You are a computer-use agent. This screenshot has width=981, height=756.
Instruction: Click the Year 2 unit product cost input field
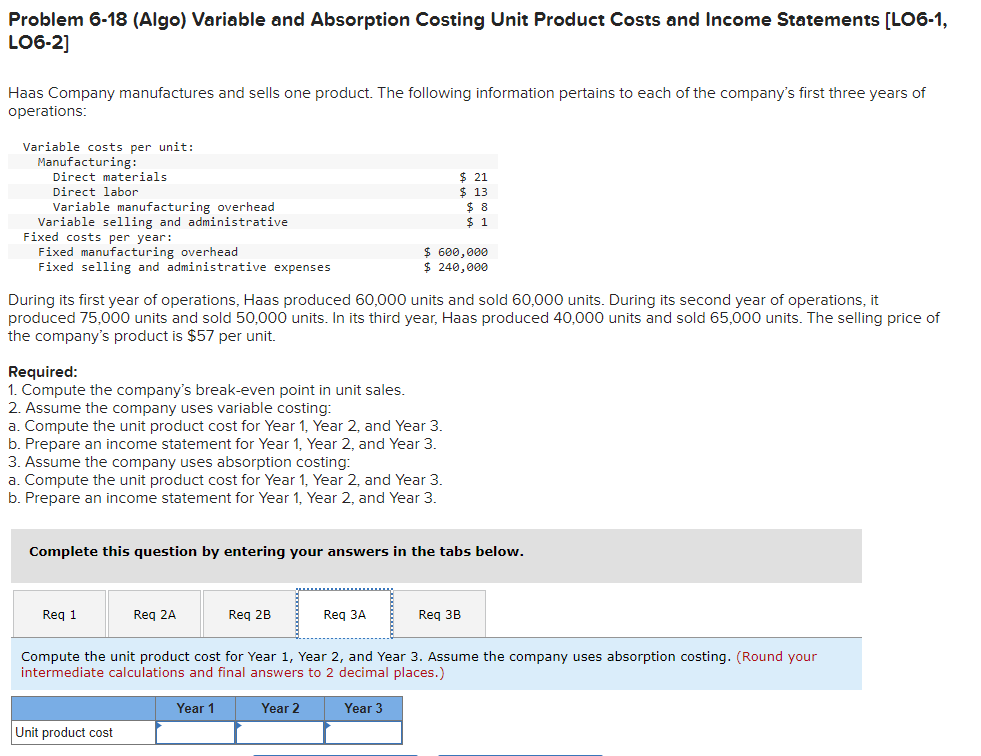point(280,732)
